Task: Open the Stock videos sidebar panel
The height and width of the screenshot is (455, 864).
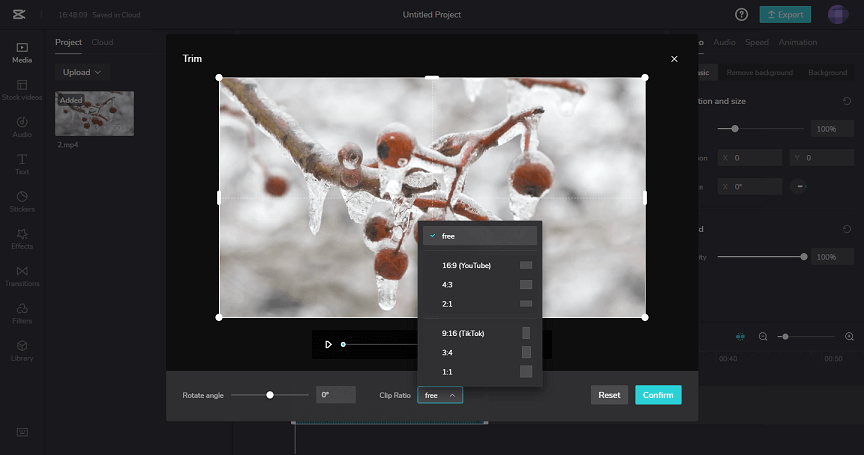Action: click(22, 90)
